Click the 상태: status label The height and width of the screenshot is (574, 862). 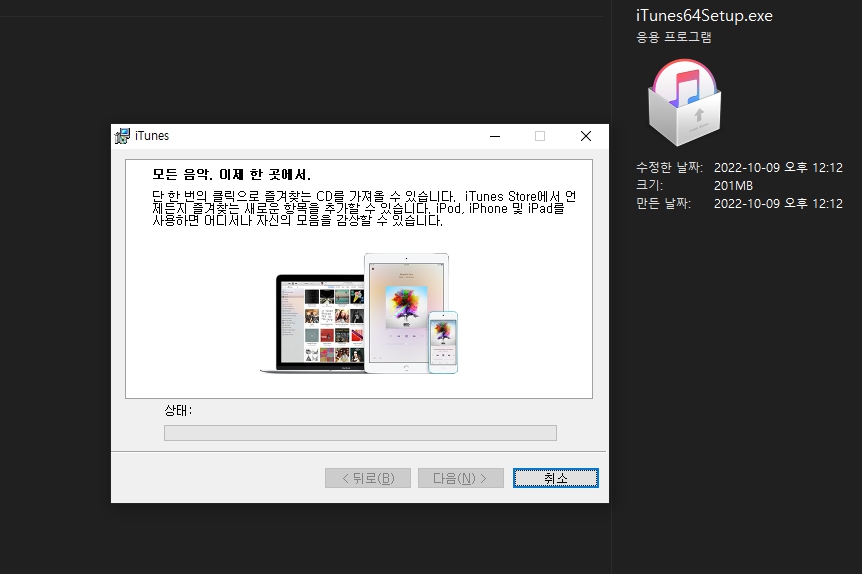pos(178,410)
